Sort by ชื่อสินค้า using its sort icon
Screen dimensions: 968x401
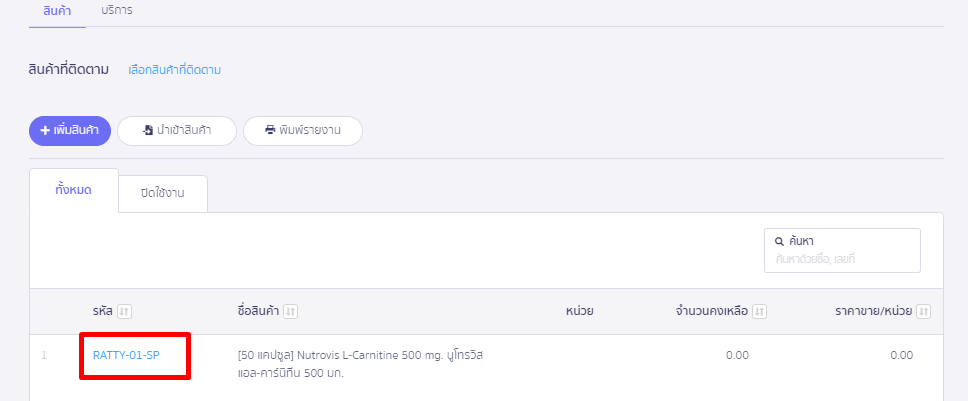pos(290,312)
